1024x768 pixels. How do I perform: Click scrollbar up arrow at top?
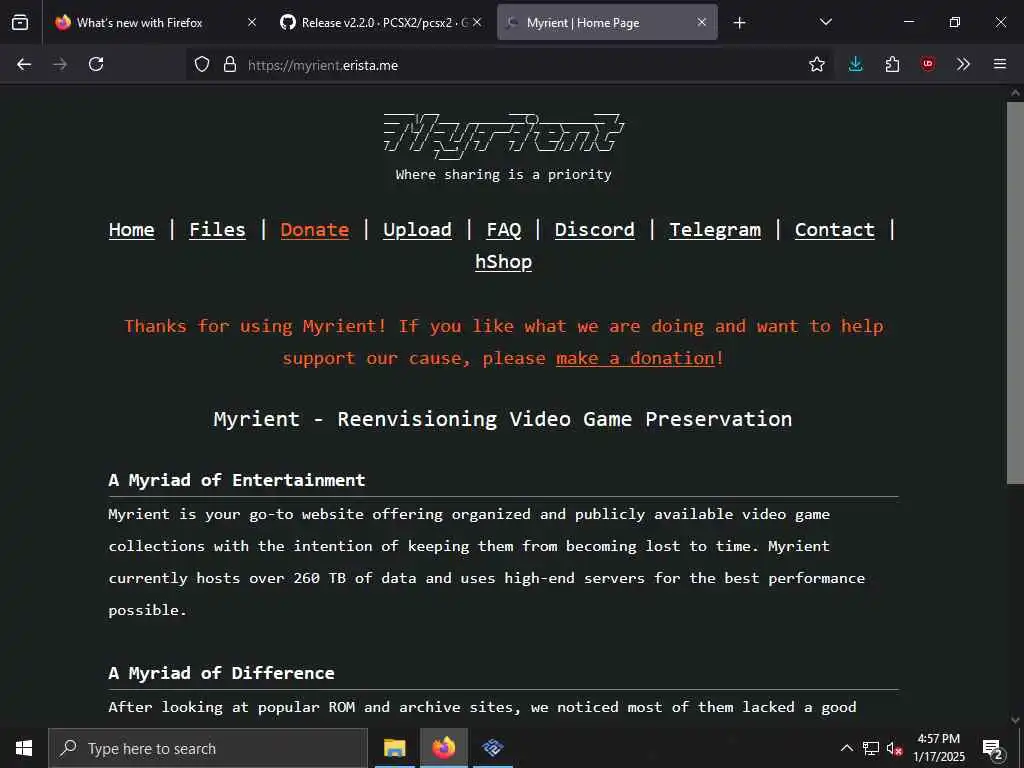(x=1015, y=93)
